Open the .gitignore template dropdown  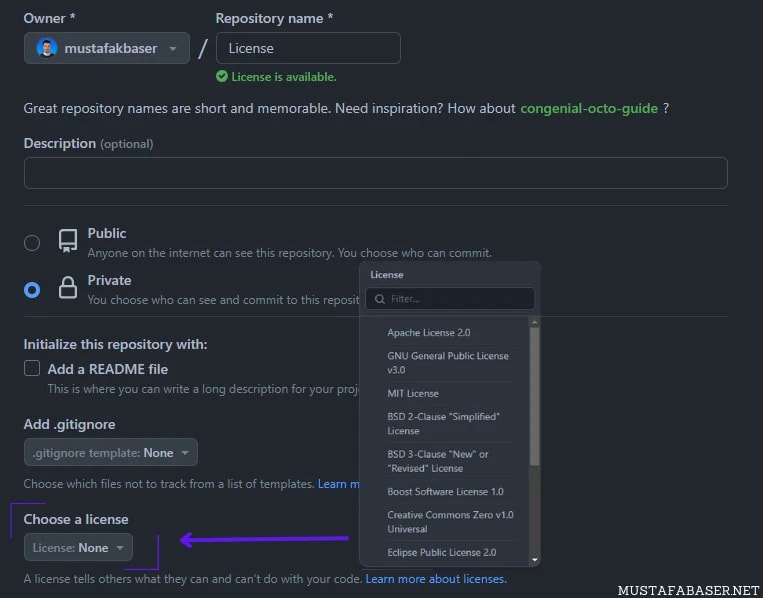(x=110, y=453)
